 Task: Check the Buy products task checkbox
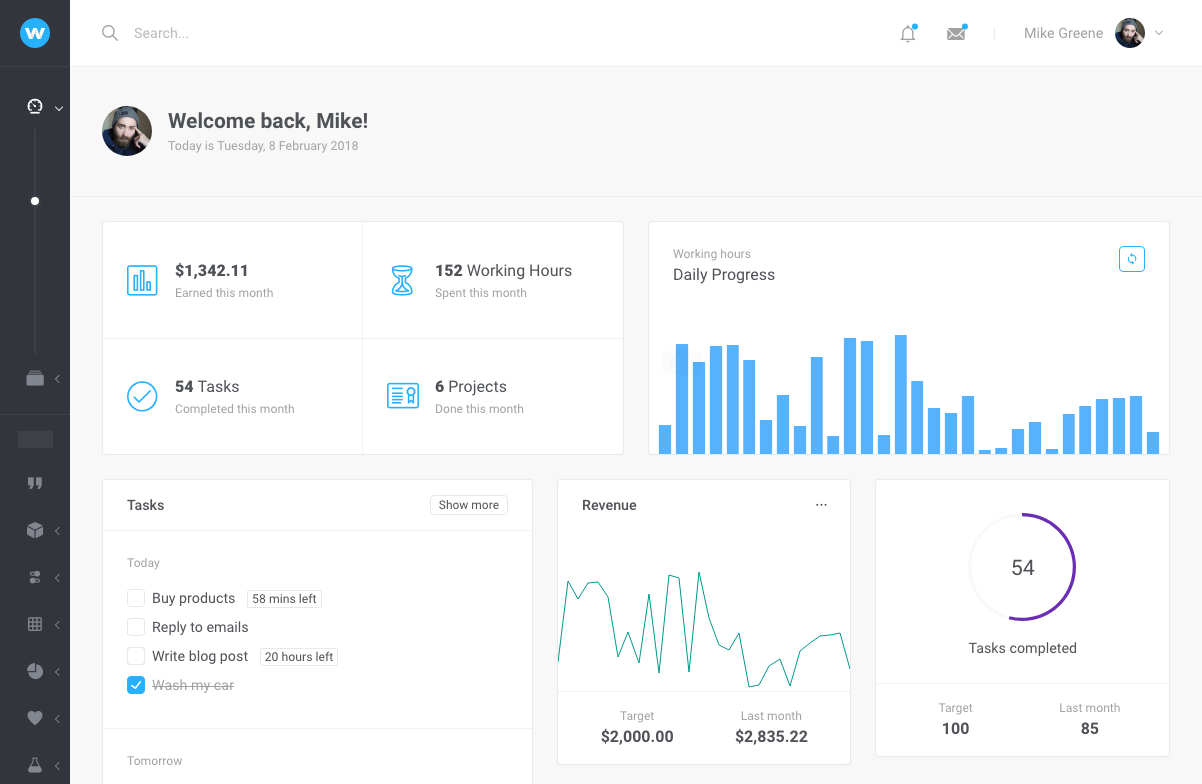(136, 598)
